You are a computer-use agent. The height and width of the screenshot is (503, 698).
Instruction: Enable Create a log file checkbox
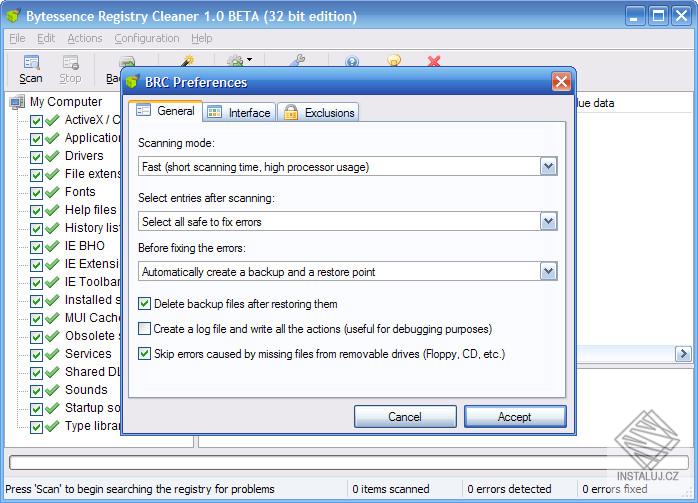(x=144, y=329)
